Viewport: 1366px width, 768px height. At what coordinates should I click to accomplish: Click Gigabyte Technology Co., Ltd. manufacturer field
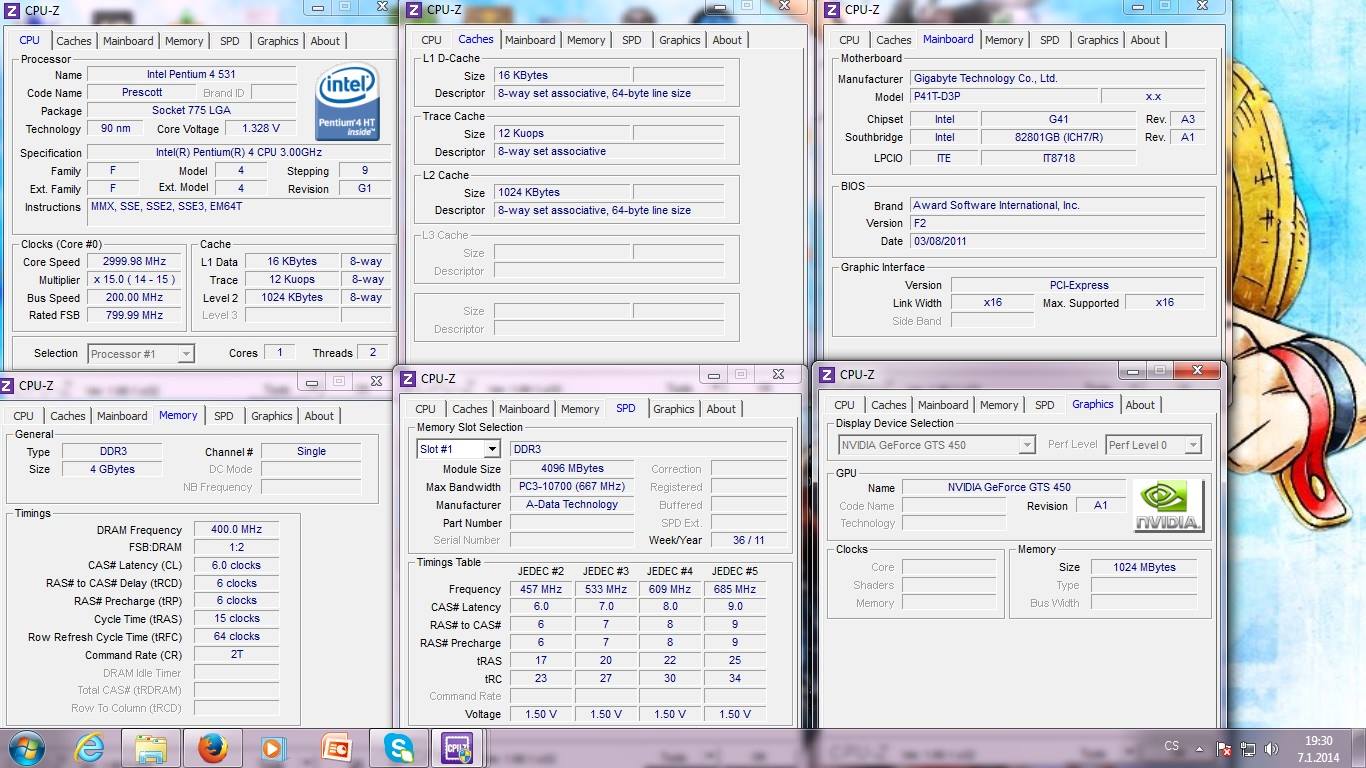pyautogui.click(x=1057, y=78)
